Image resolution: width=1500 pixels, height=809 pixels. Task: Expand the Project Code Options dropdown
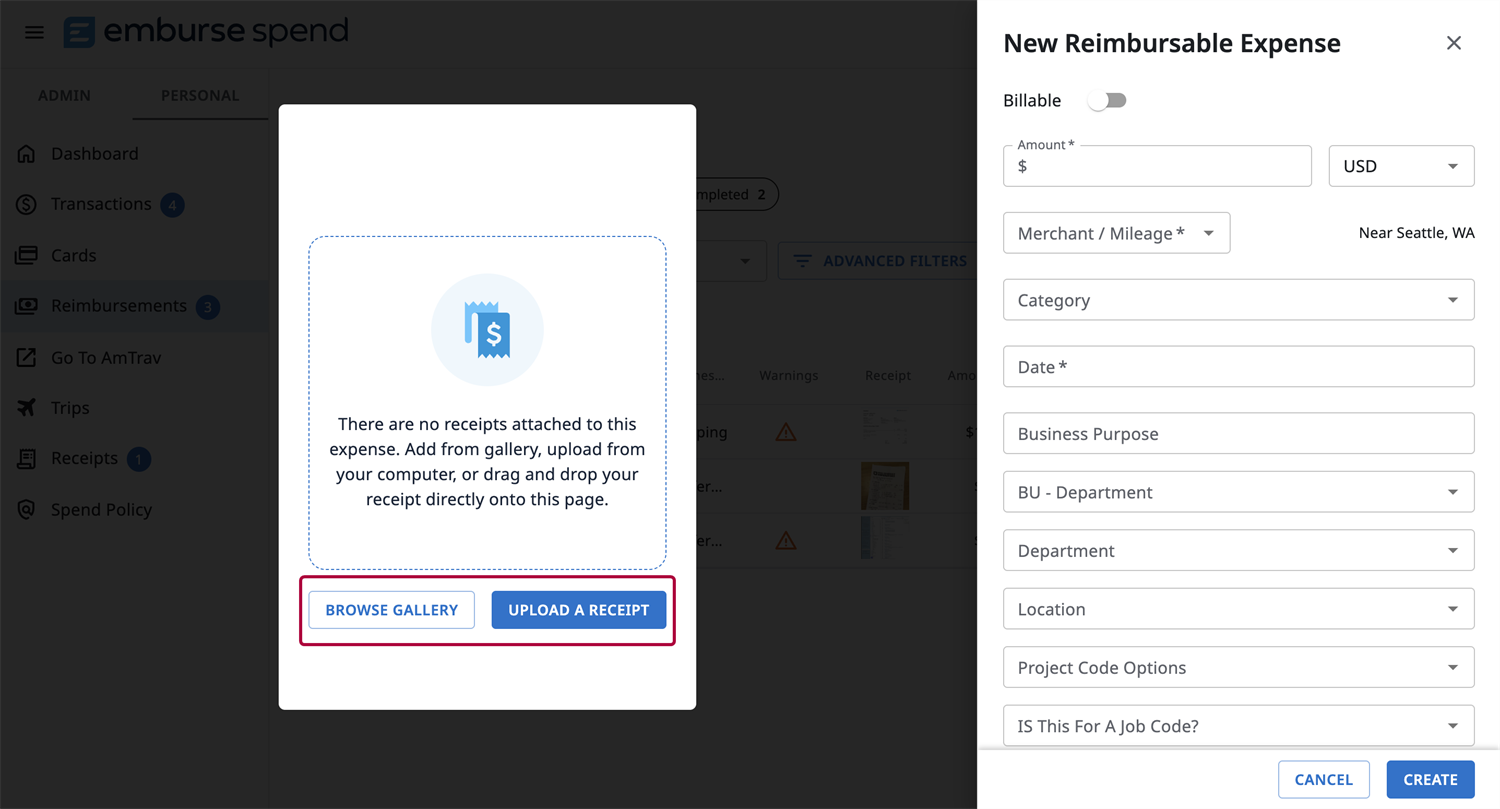(x=1238, y=667)
